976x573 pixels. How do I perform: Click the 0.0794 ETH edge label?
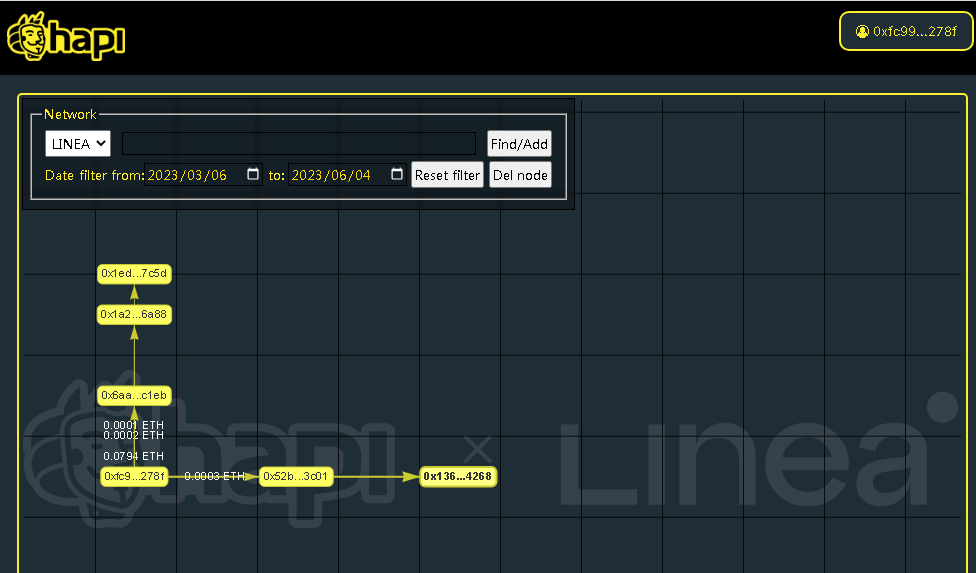(133, 456)
